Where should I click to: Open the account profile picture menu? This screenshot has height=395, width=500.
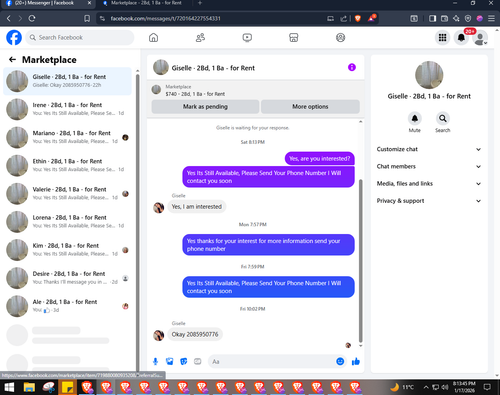point(480,38)
